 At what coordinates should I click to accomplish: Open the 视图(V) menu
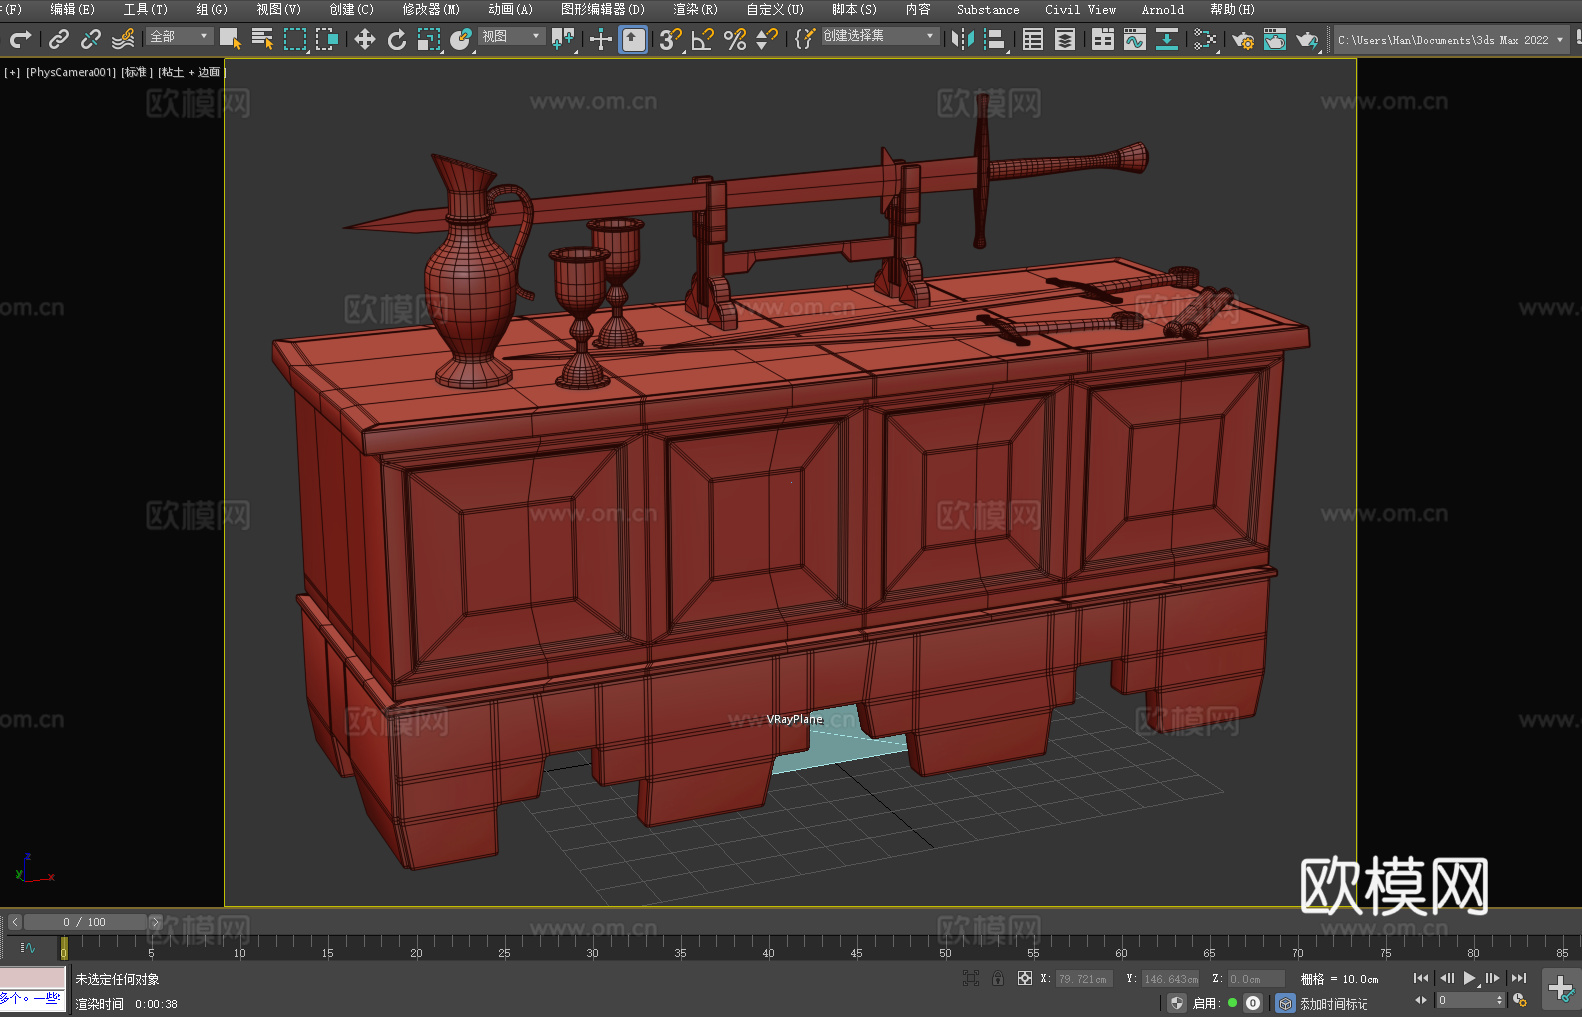(278, 9)
